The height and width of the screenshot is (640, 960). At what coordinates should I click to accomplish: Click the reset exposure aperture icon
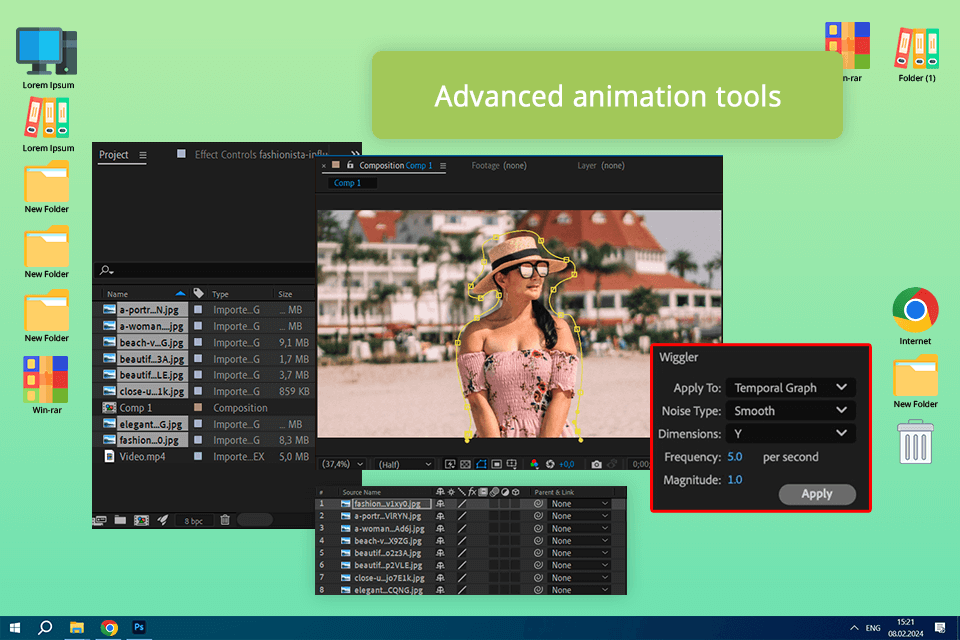550,464
